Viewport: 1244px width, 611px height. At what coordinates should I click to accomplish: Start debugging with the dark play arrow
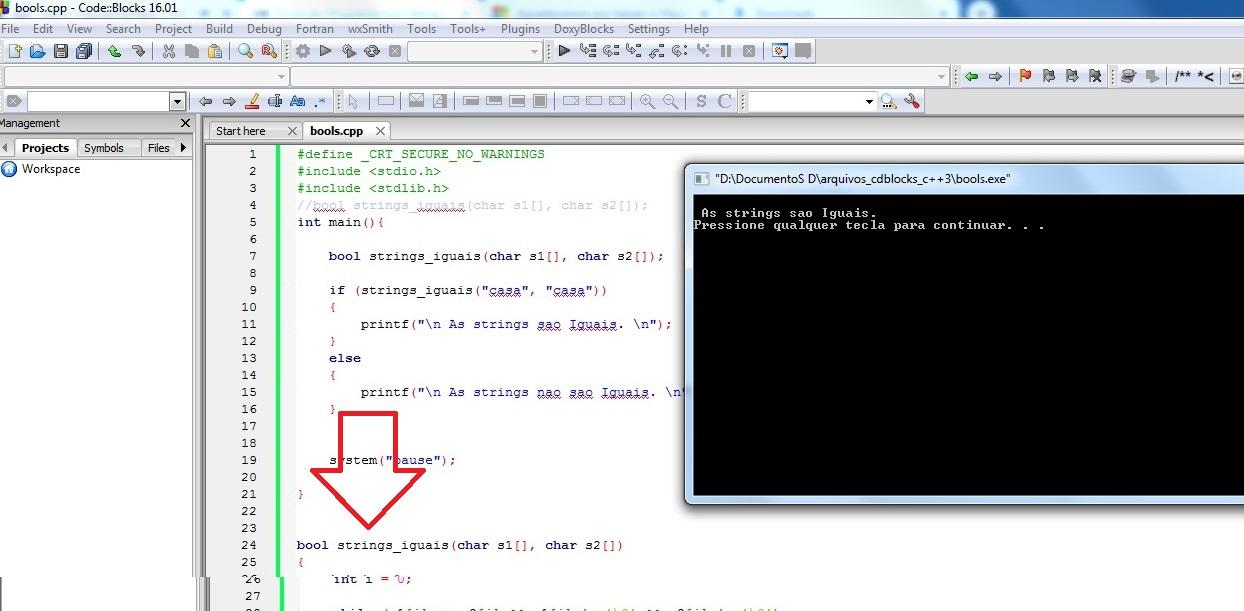[564, 51]
